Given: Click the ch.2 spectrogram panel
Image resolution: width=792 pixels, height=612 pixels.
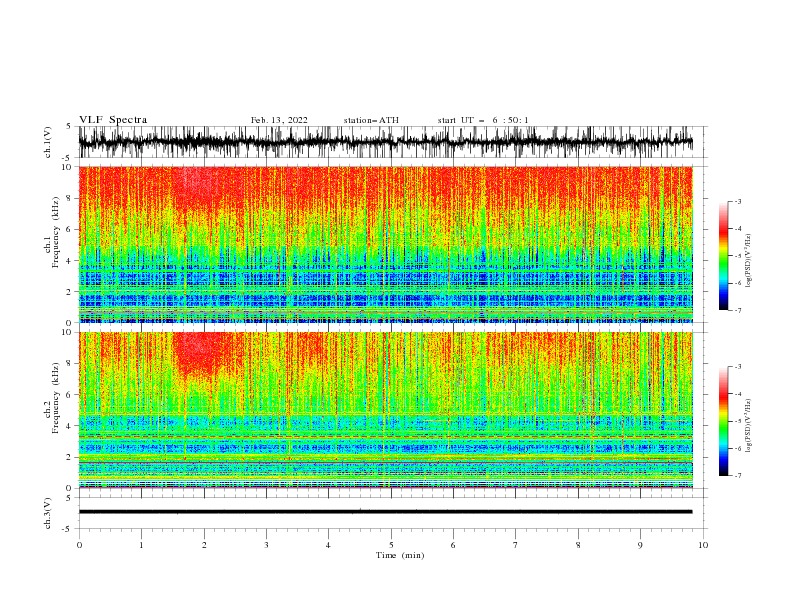Looking at the screenshot, I should point(385,410).
